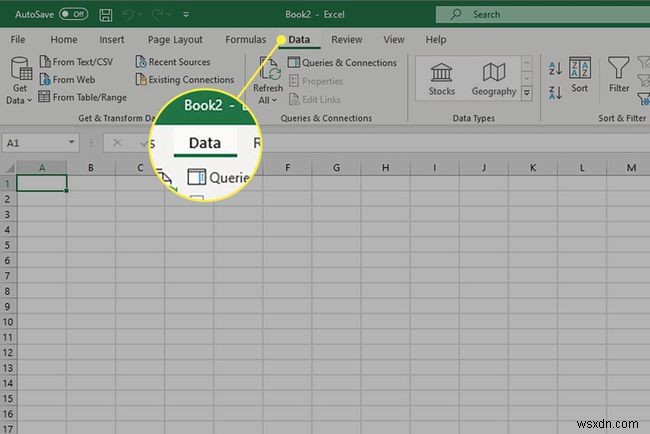This screenshot has width=650, height=434.
Task: Click the Select All corner triangle
Action: coord(9,168)
